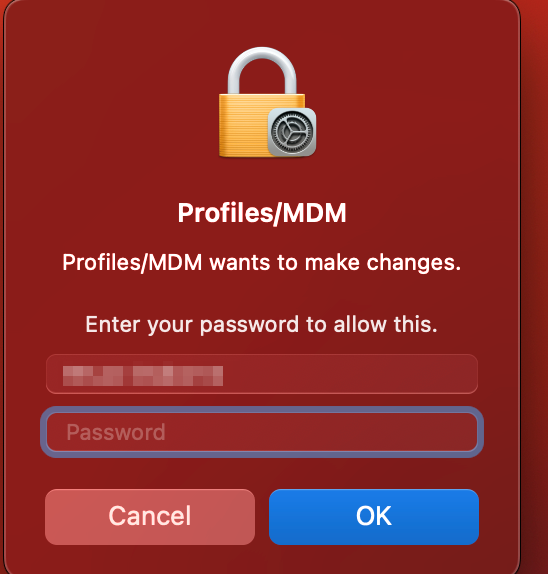Click the right end of Password field
Viewport: 548px width, 574px height.
[x=458, y=432]
